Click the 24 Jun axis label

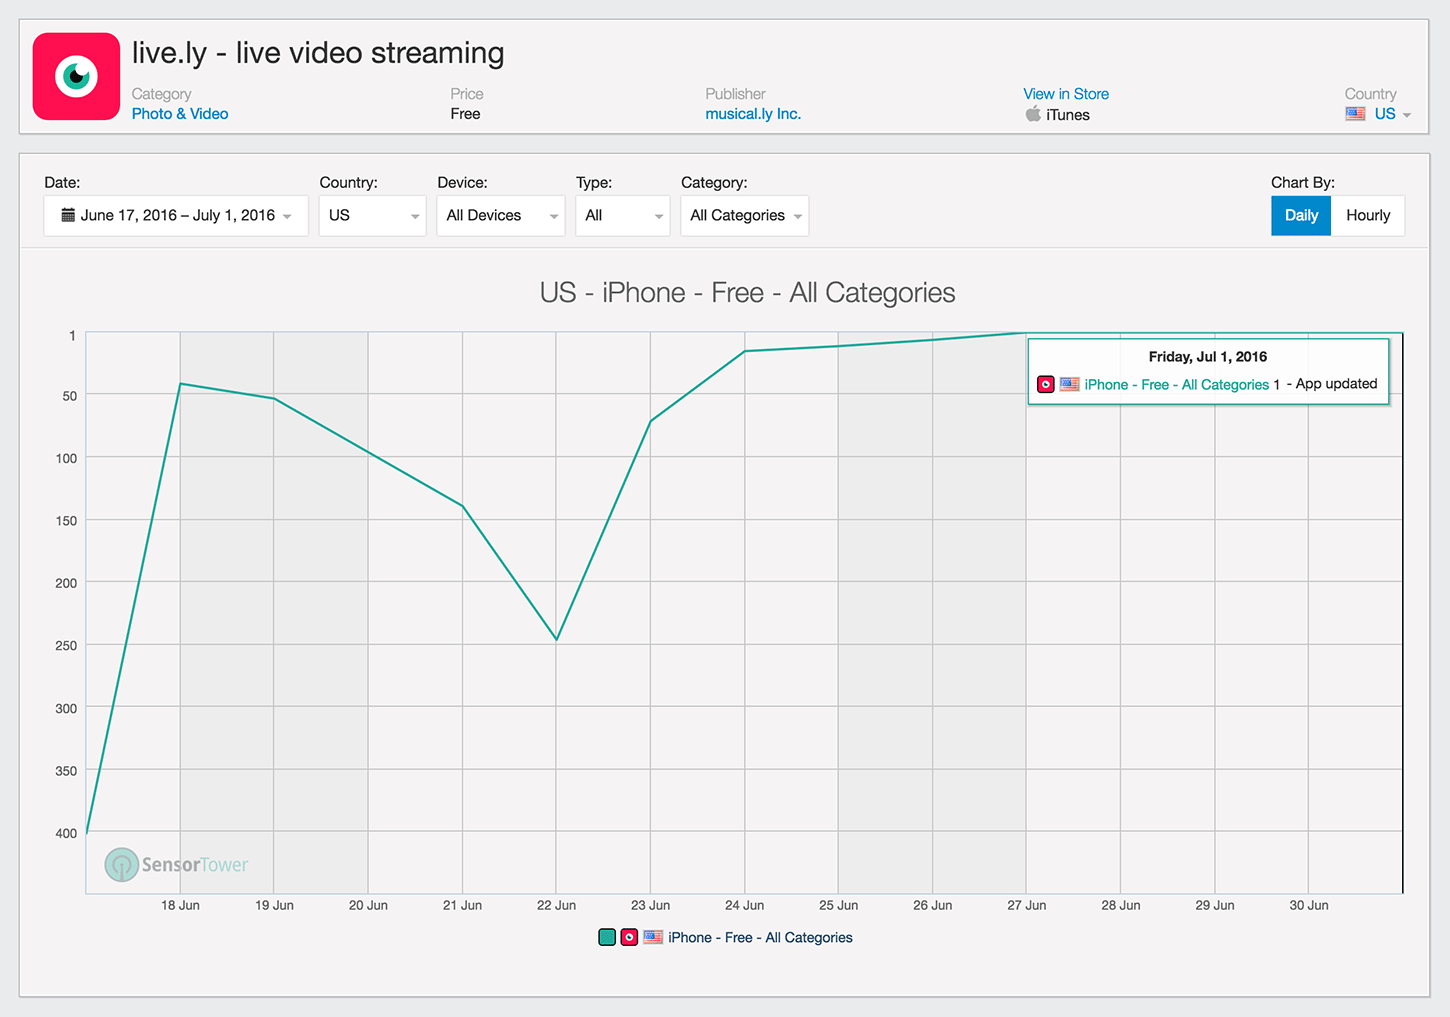tap(744, 905)
